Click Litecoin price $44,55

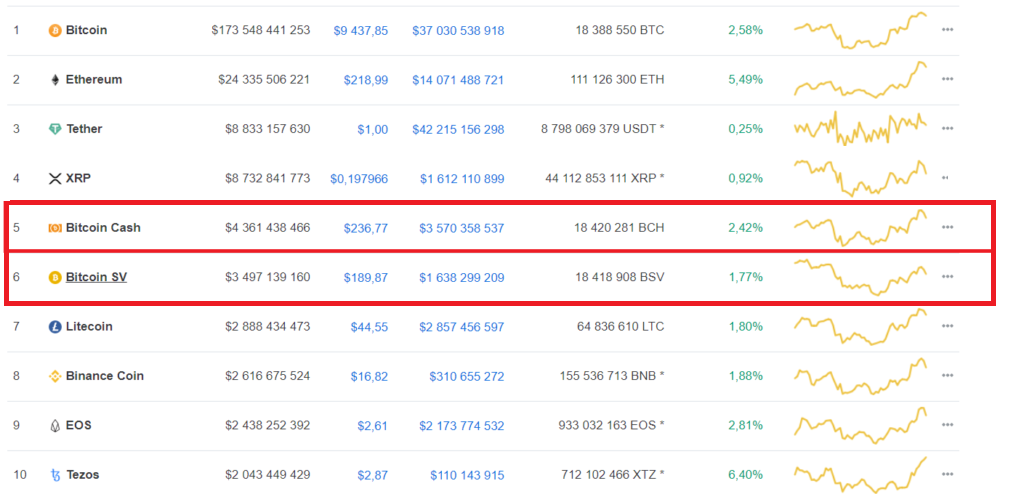[369, 327]
